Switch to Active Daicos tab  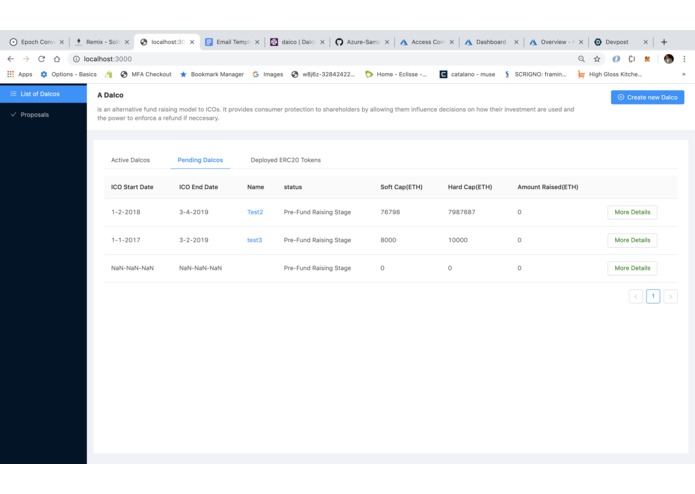[130, 160]
